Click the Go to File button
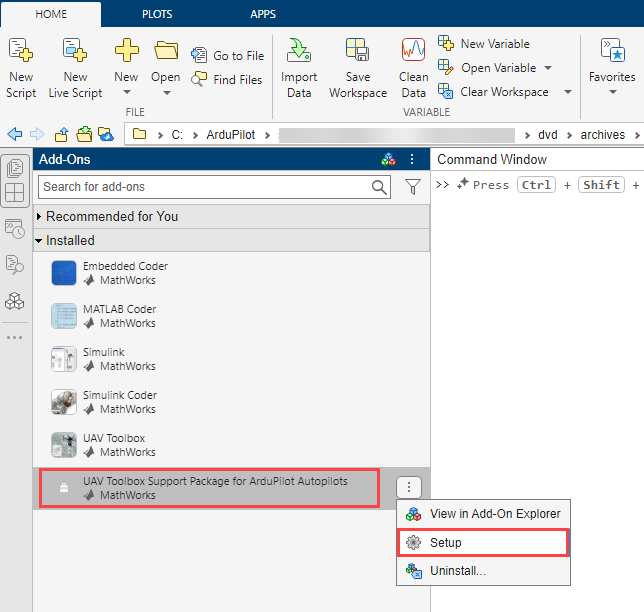 (x=227, y=56)
